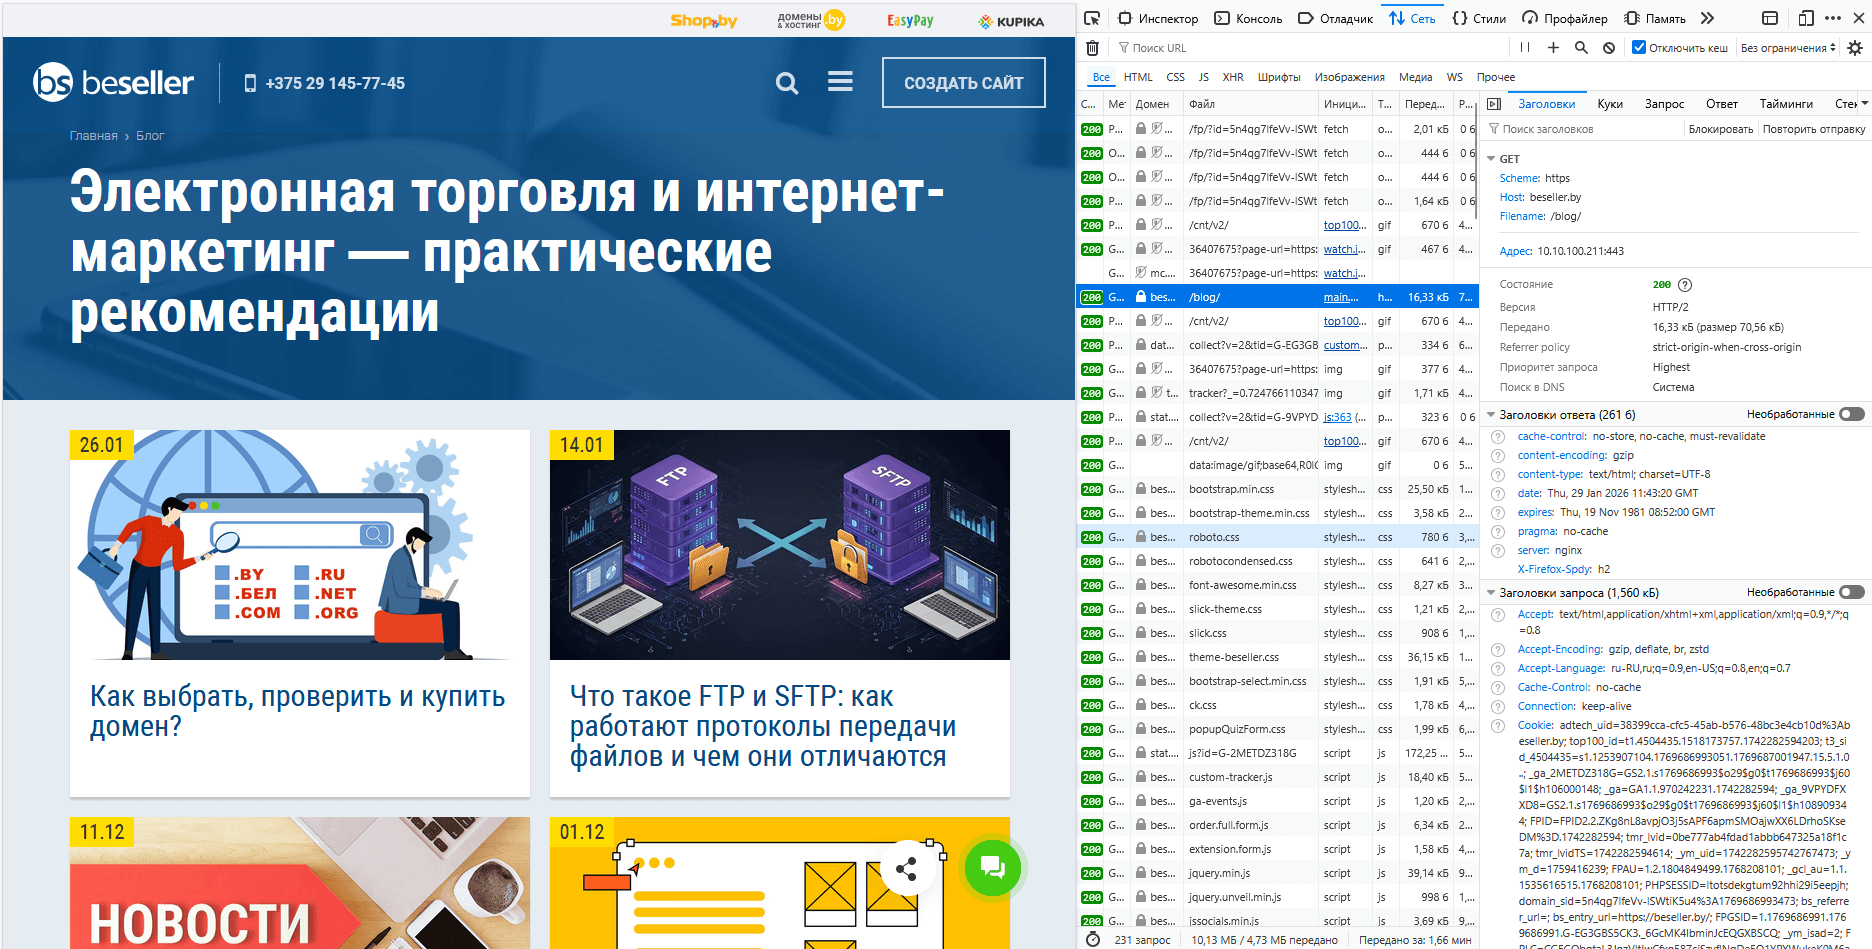Switch to the Куки tab

tap(1610, 103)
